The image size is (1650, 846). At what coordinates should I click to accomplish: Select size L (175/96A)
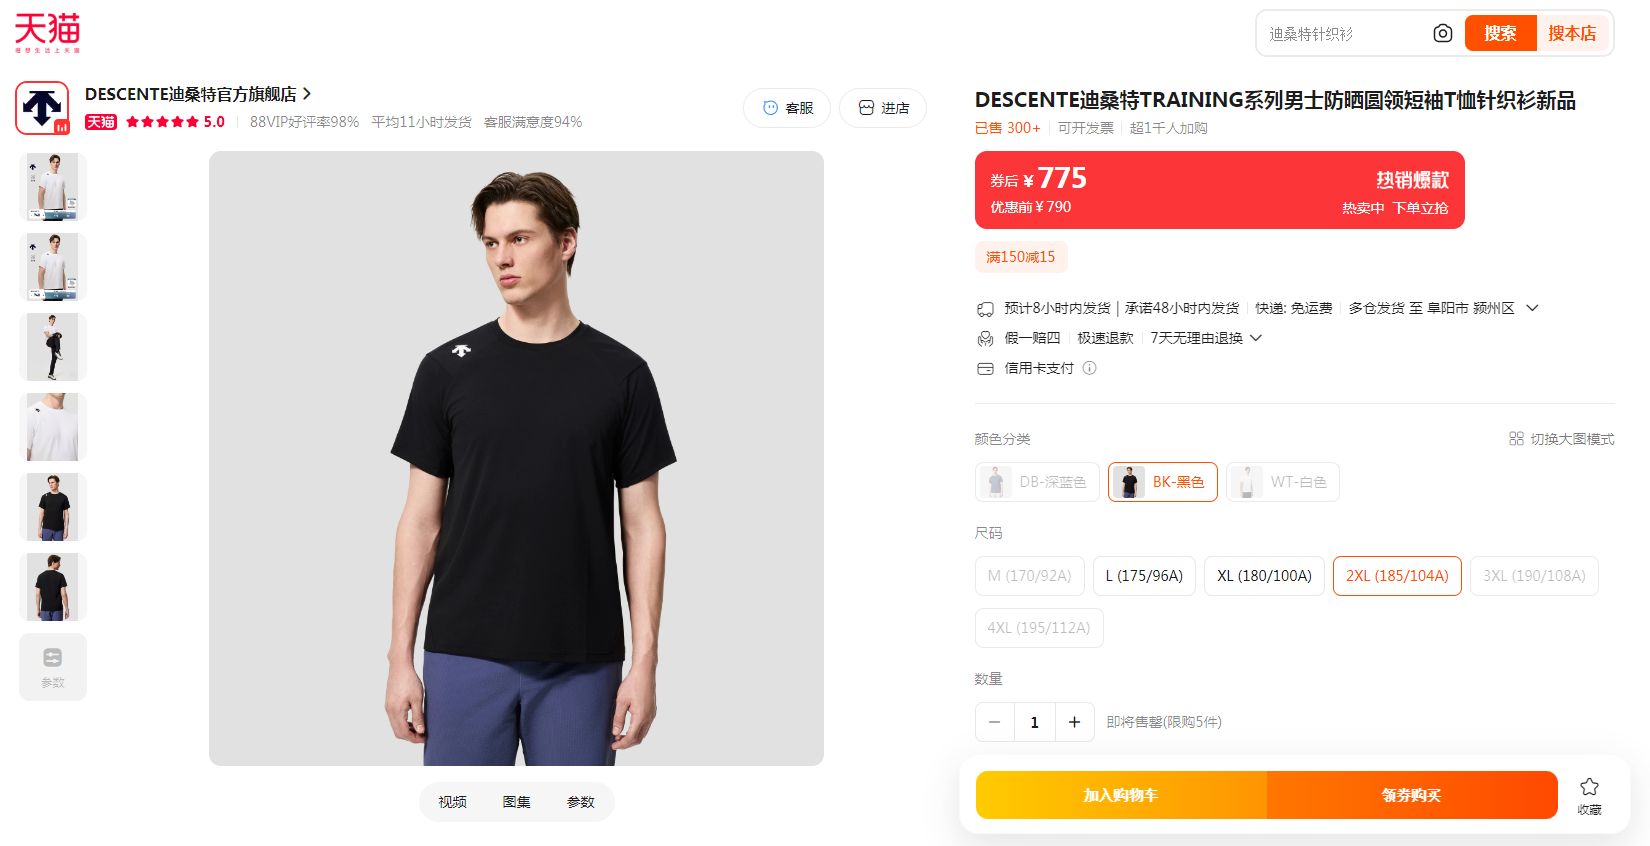[x=1144, y=576]
